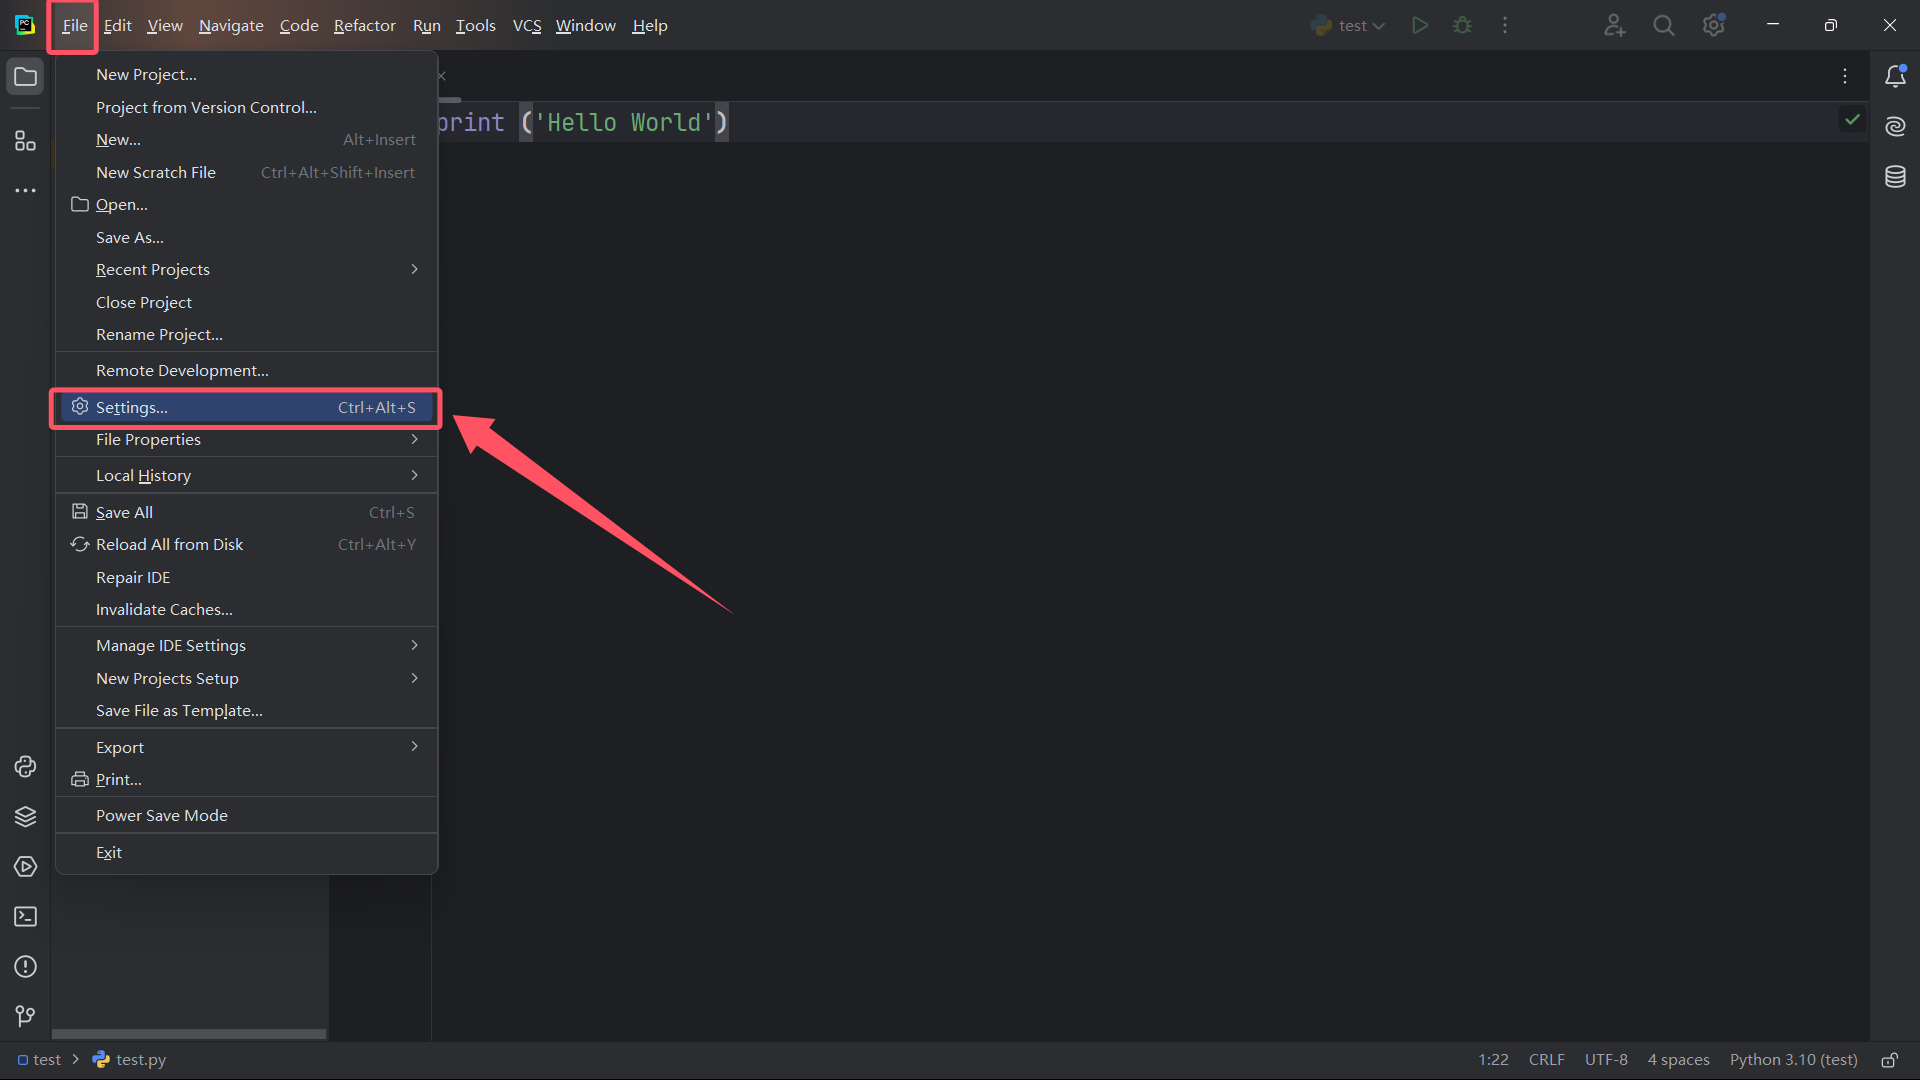1920x1080 pixels.
Task: Open the Notifications bell icon
Action: (1895, 77)
